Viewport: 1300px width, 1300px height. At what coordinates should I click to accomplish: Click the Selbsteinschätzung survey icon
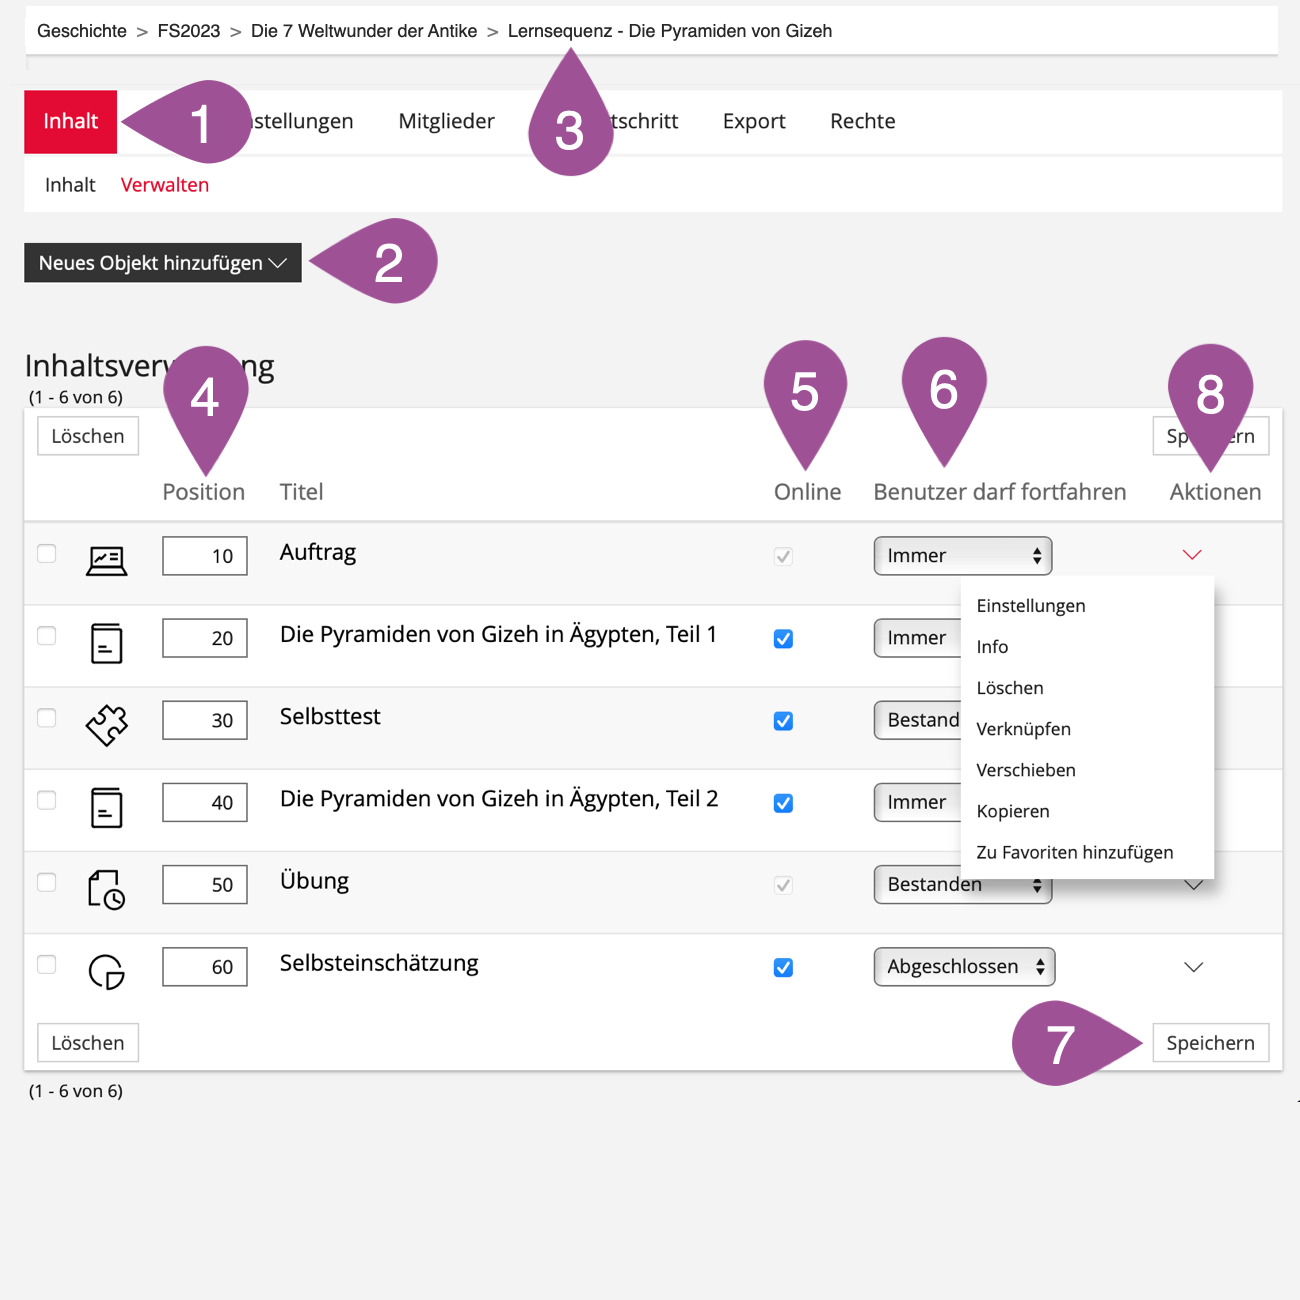pyautogui.click(x=106, y=971)
